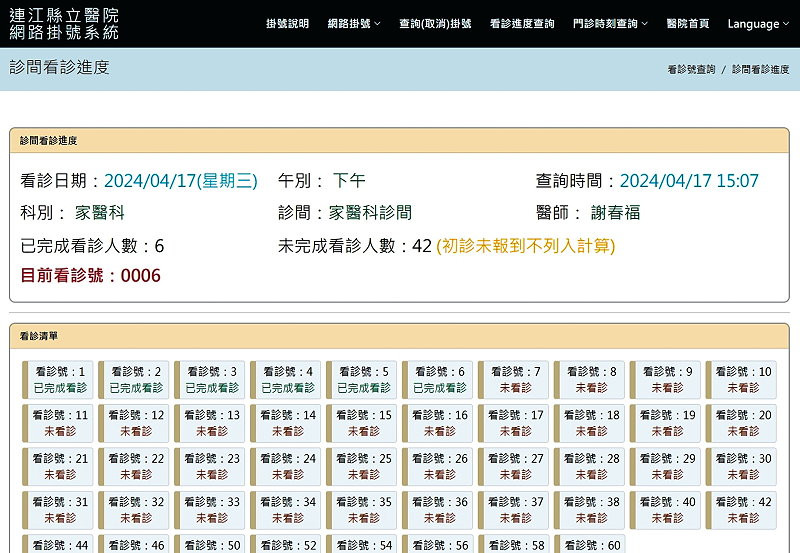Select queue card 看診號：2
The height and width of the screenshot is (553, 800).
(133, 380)
